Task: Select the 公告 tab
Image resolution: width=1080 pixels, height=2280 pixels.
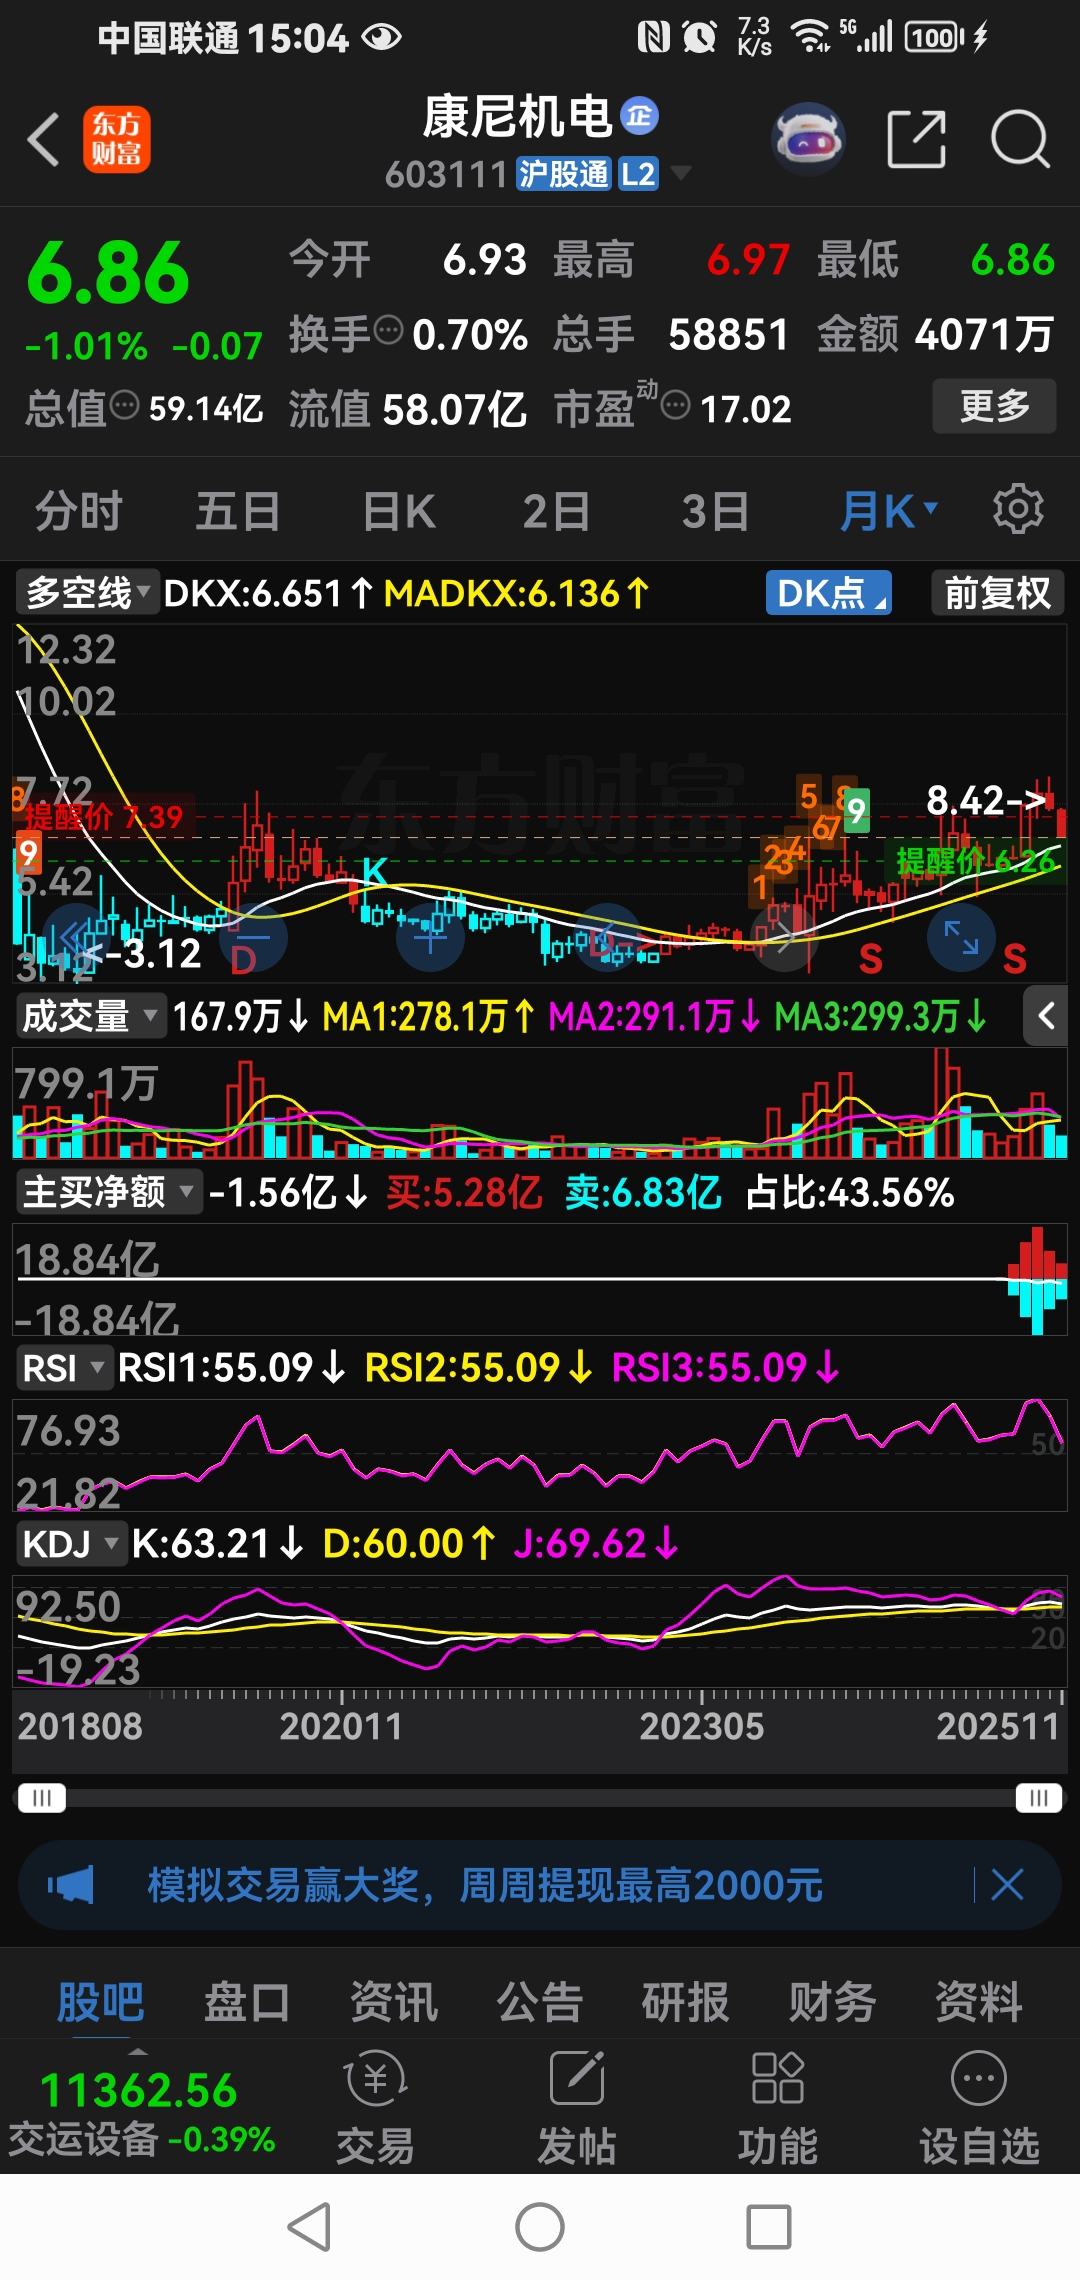Action: coord(540,2002)
